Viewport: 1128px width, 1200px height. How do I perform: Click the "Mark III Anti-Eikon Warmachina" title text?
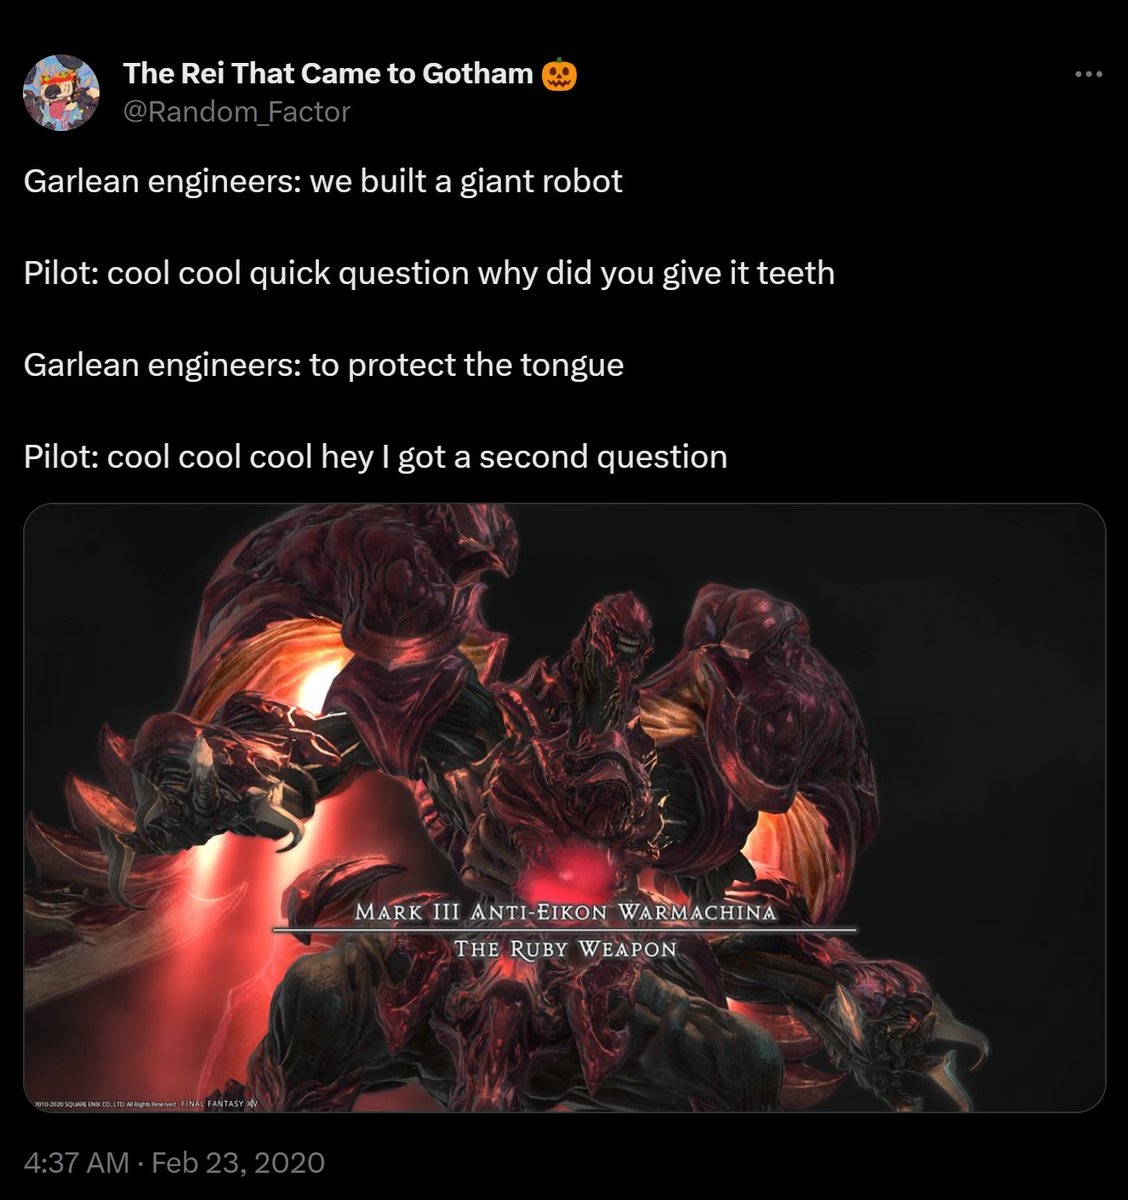(566, 912)
